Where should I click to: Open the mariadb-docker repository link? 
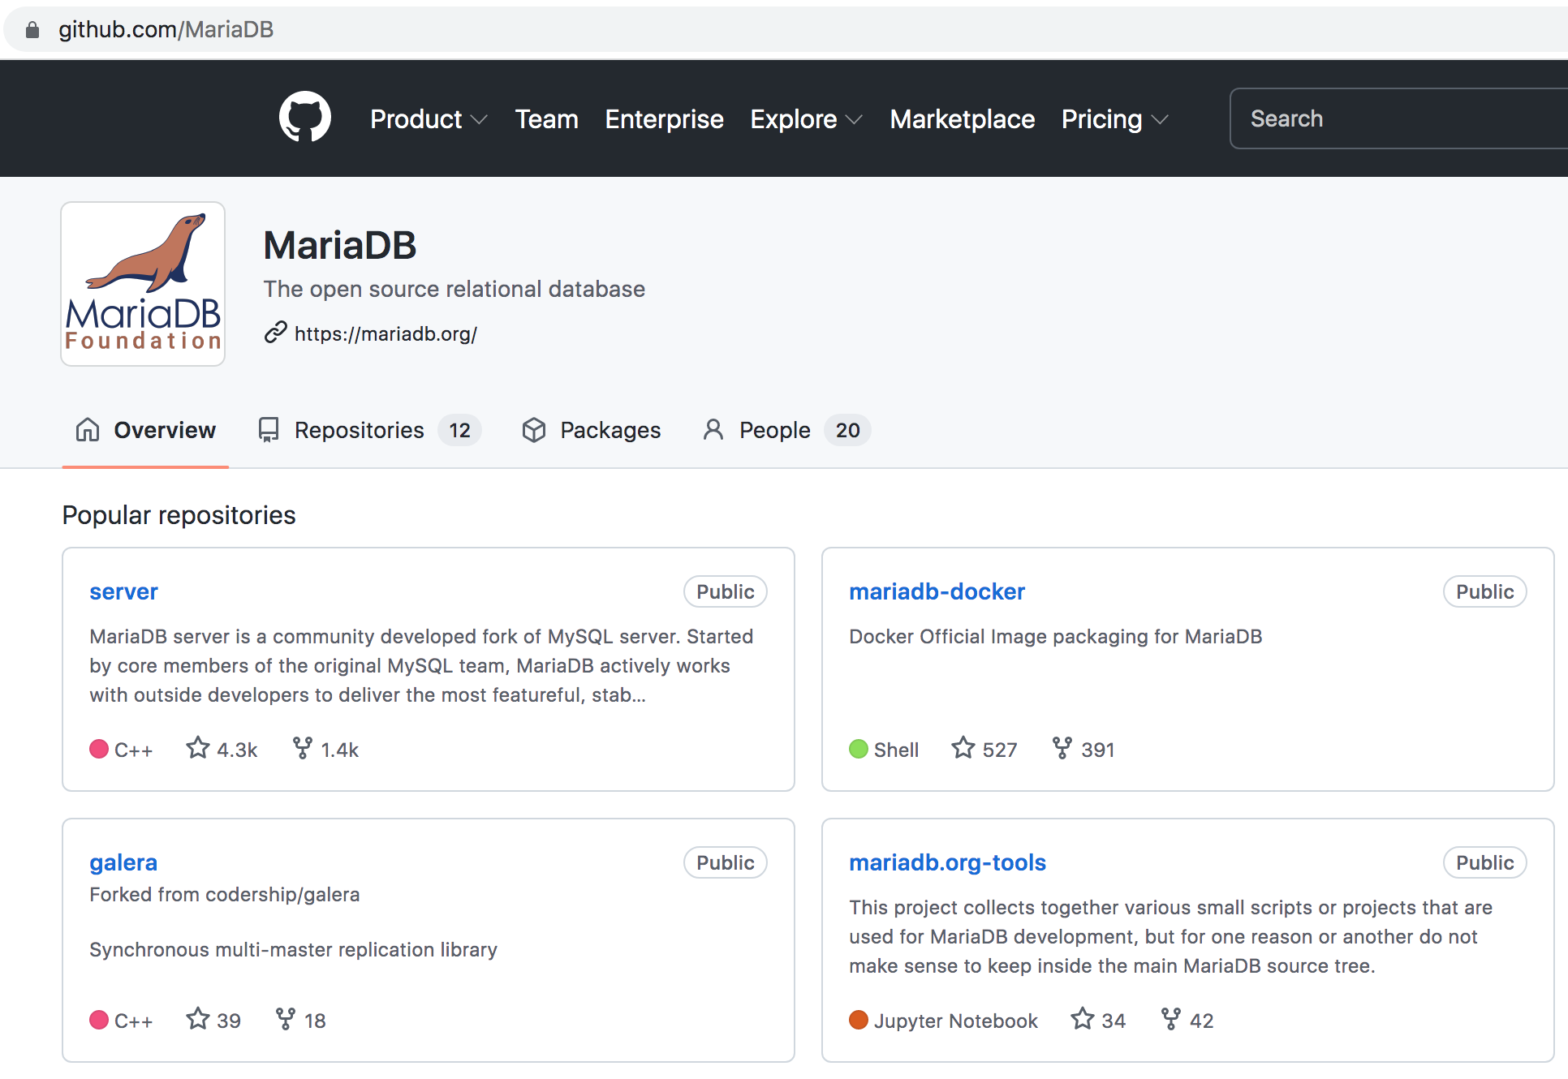click(937, 592)
